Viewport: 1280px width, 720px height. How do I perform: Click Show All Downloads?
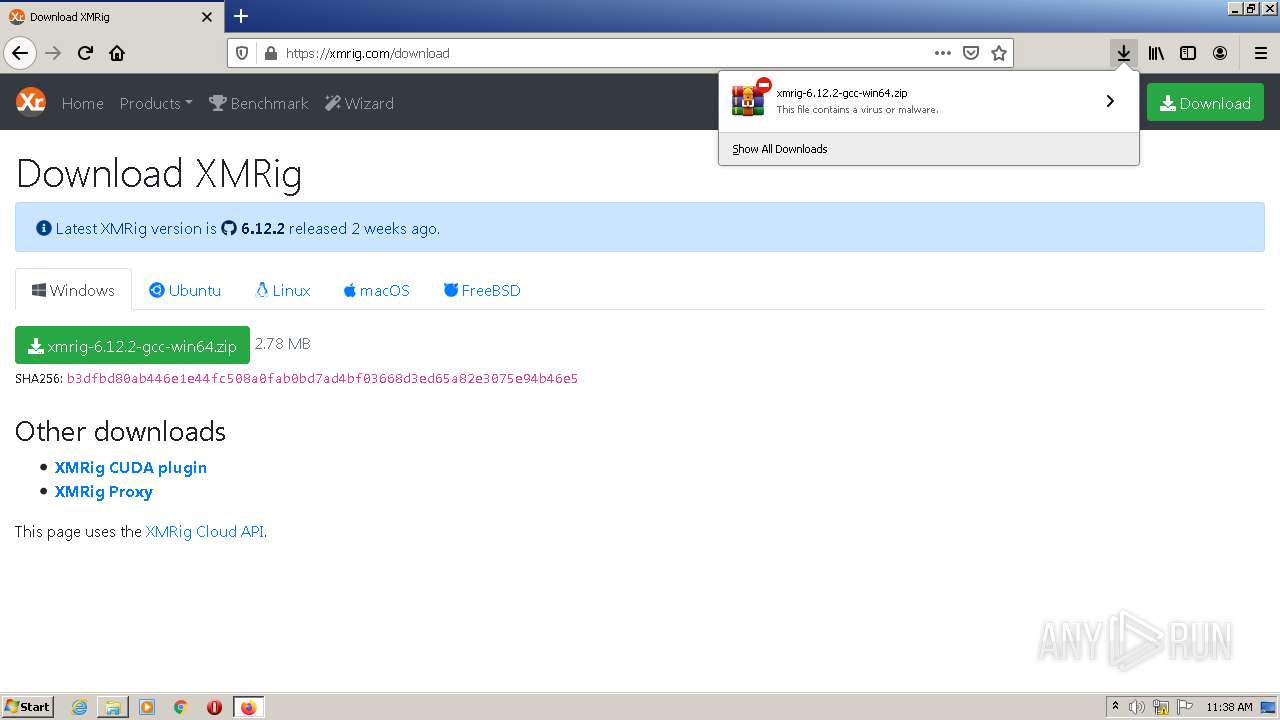780,149
